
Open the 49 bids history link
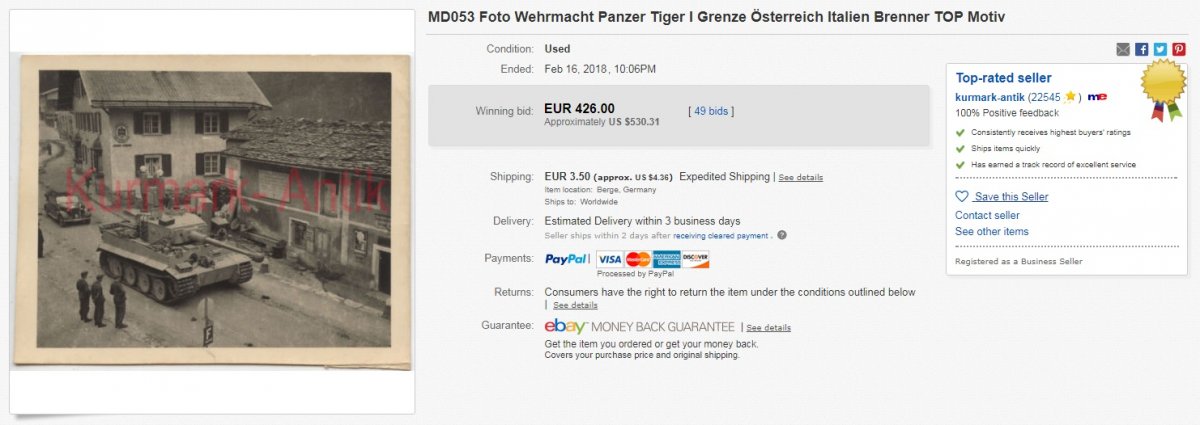(x=711, y=111)
